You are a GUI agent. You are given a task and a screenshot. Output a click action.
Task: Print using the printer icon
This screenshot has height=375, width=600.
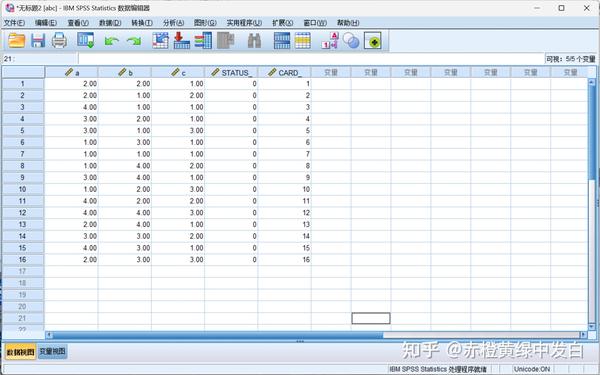(x=59, y=41)
